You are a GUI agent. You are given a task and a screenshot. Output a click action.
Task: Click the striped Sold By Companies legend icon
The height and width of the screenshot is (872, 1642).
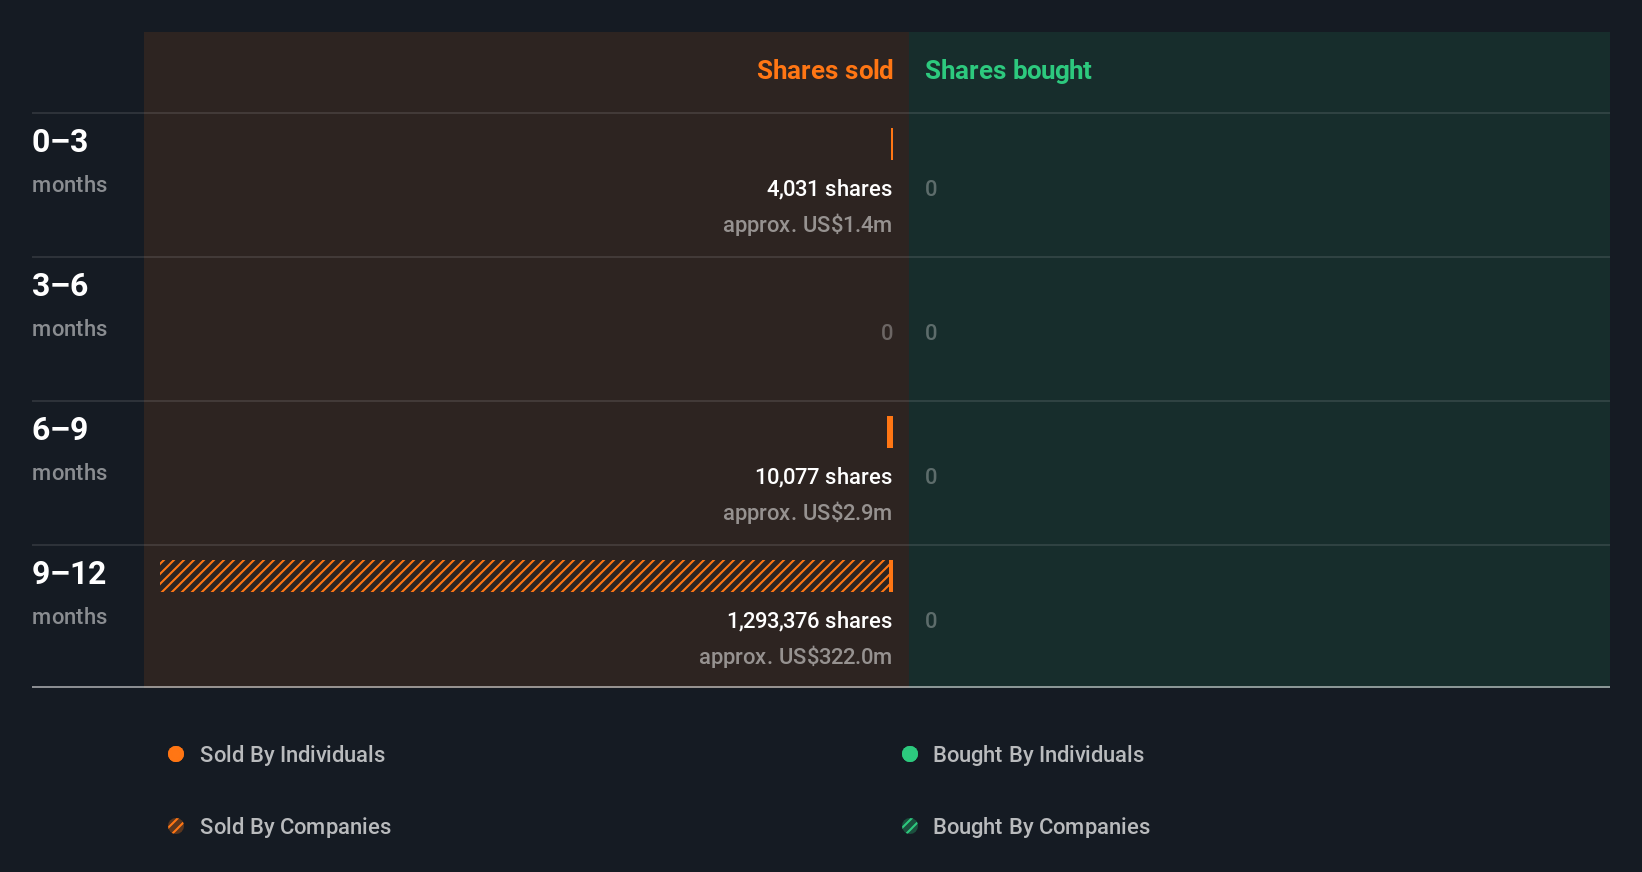(176, 826)
